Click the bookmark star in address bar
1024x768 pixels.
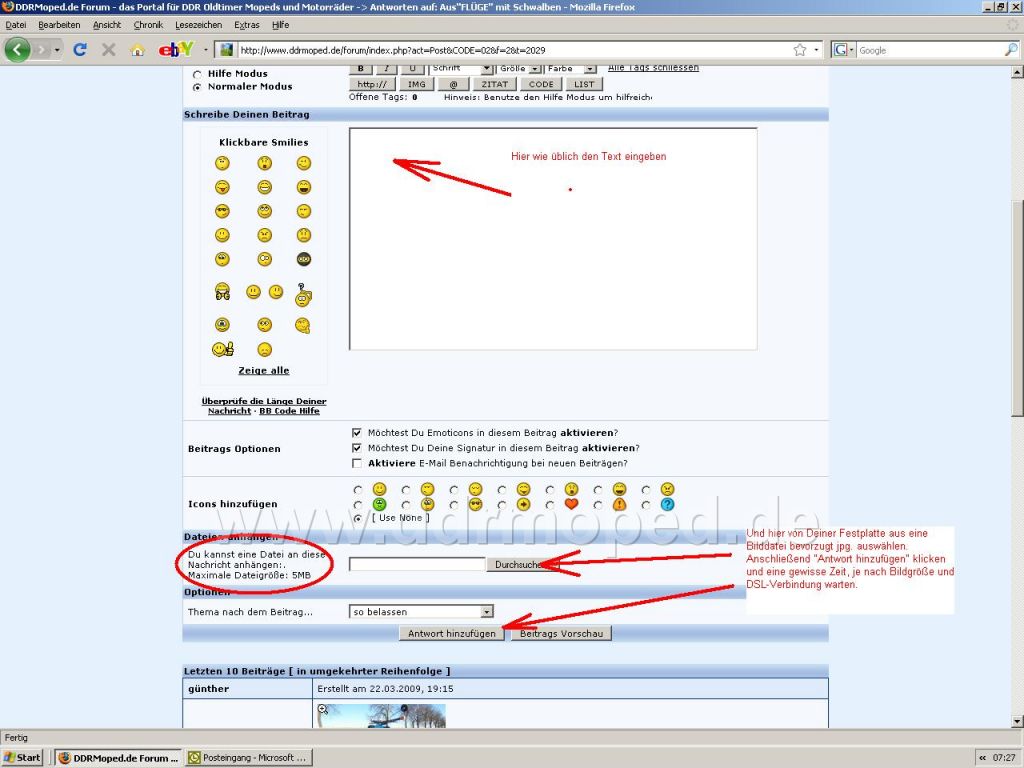(800, 49)
